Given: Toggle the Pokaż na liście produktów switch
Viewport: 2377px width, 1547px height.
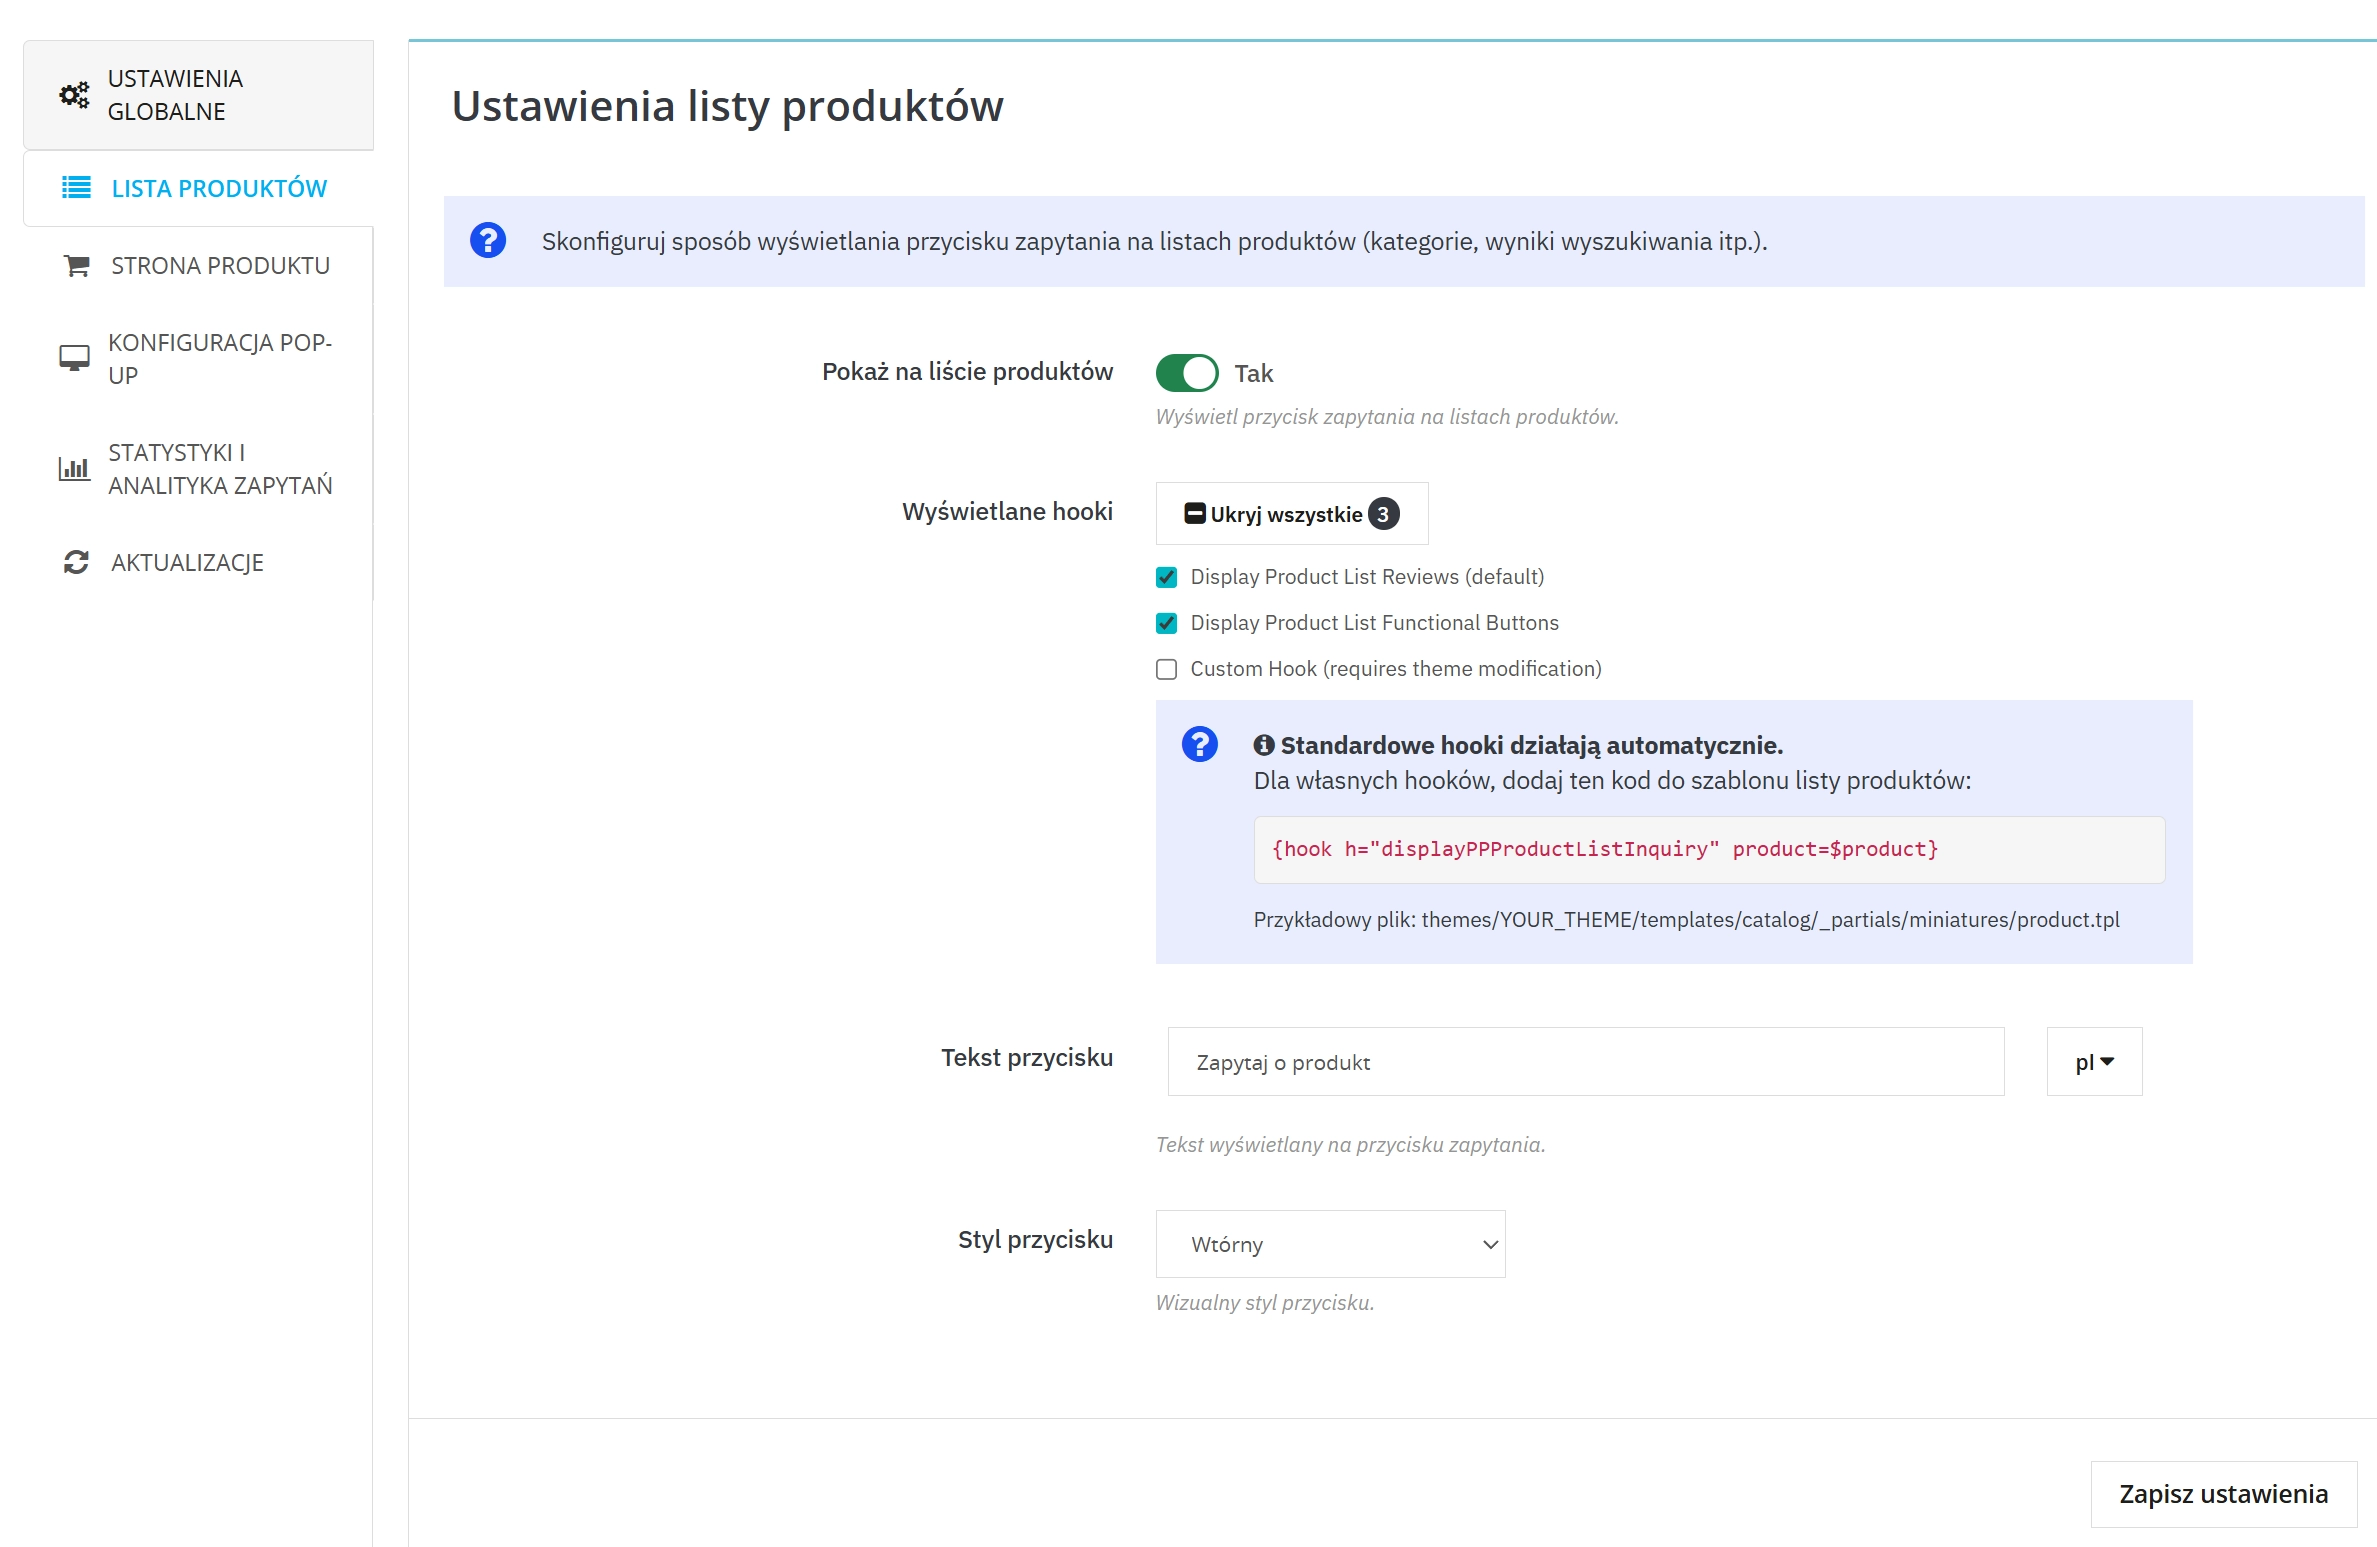Looking at the screenshot, I should pos(1186,373).
